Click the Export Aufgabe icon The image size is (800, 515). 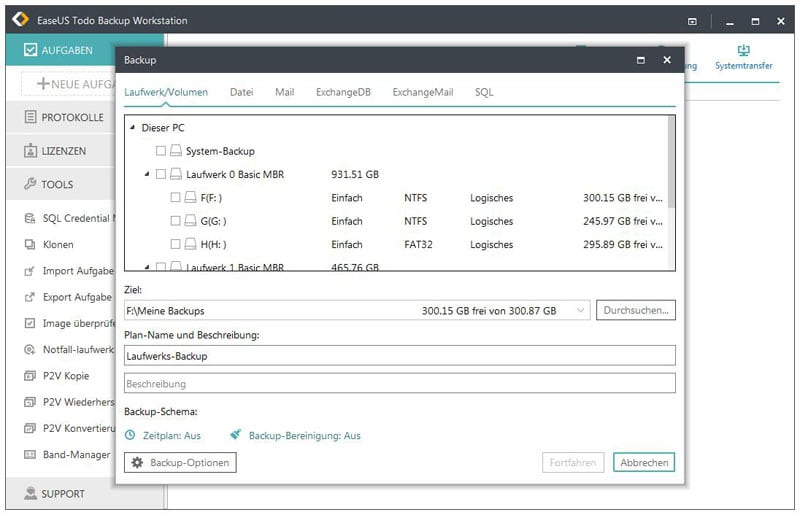pyautogui.click(x=30, y=297)
